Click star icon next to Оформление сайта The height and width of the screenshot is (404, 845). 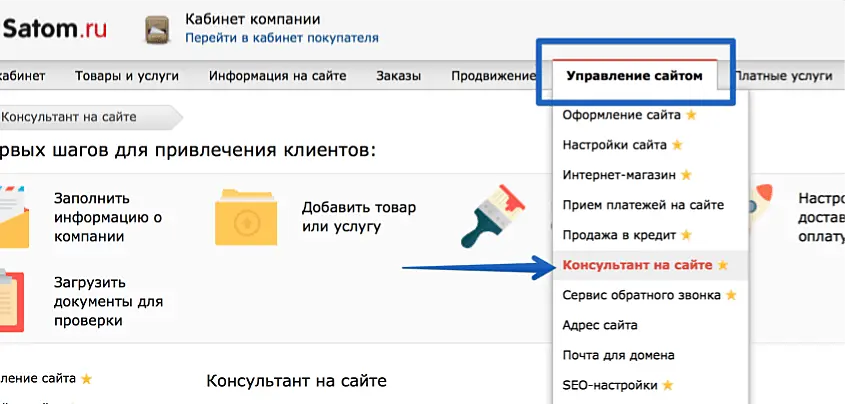pos(691,115)
